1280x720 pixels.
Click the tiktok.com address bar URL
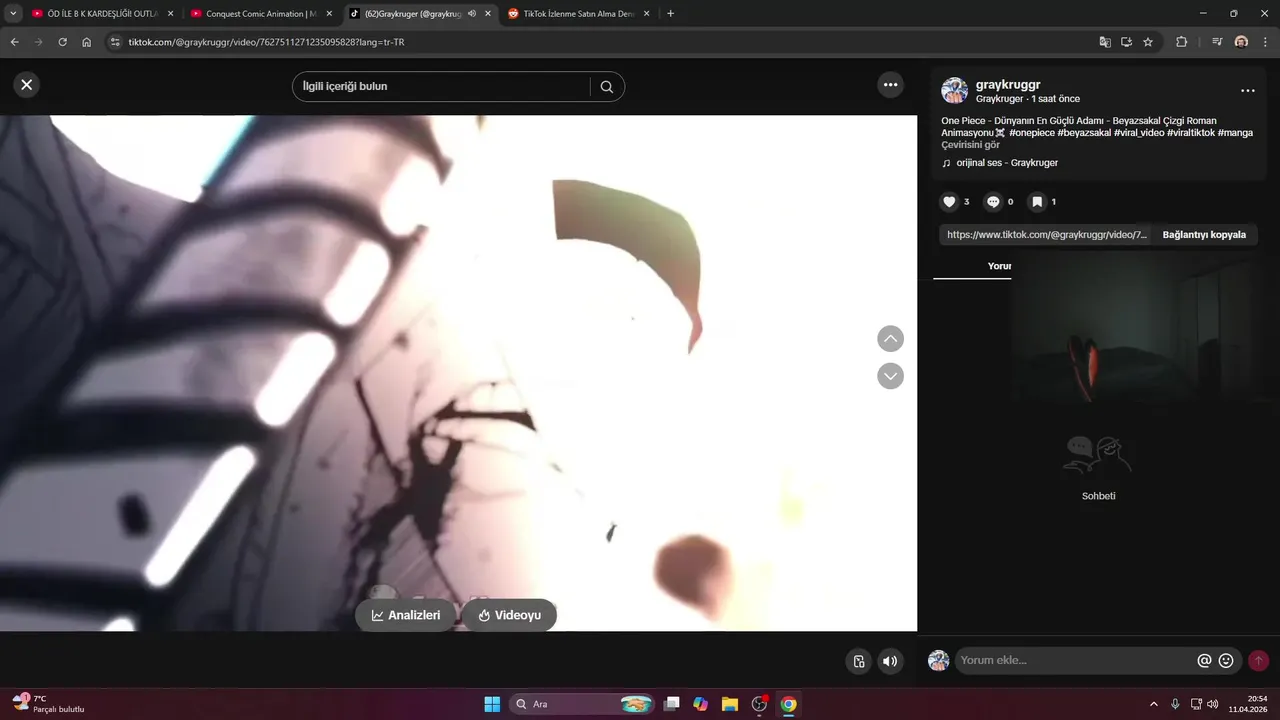click(x=266, y=43)
